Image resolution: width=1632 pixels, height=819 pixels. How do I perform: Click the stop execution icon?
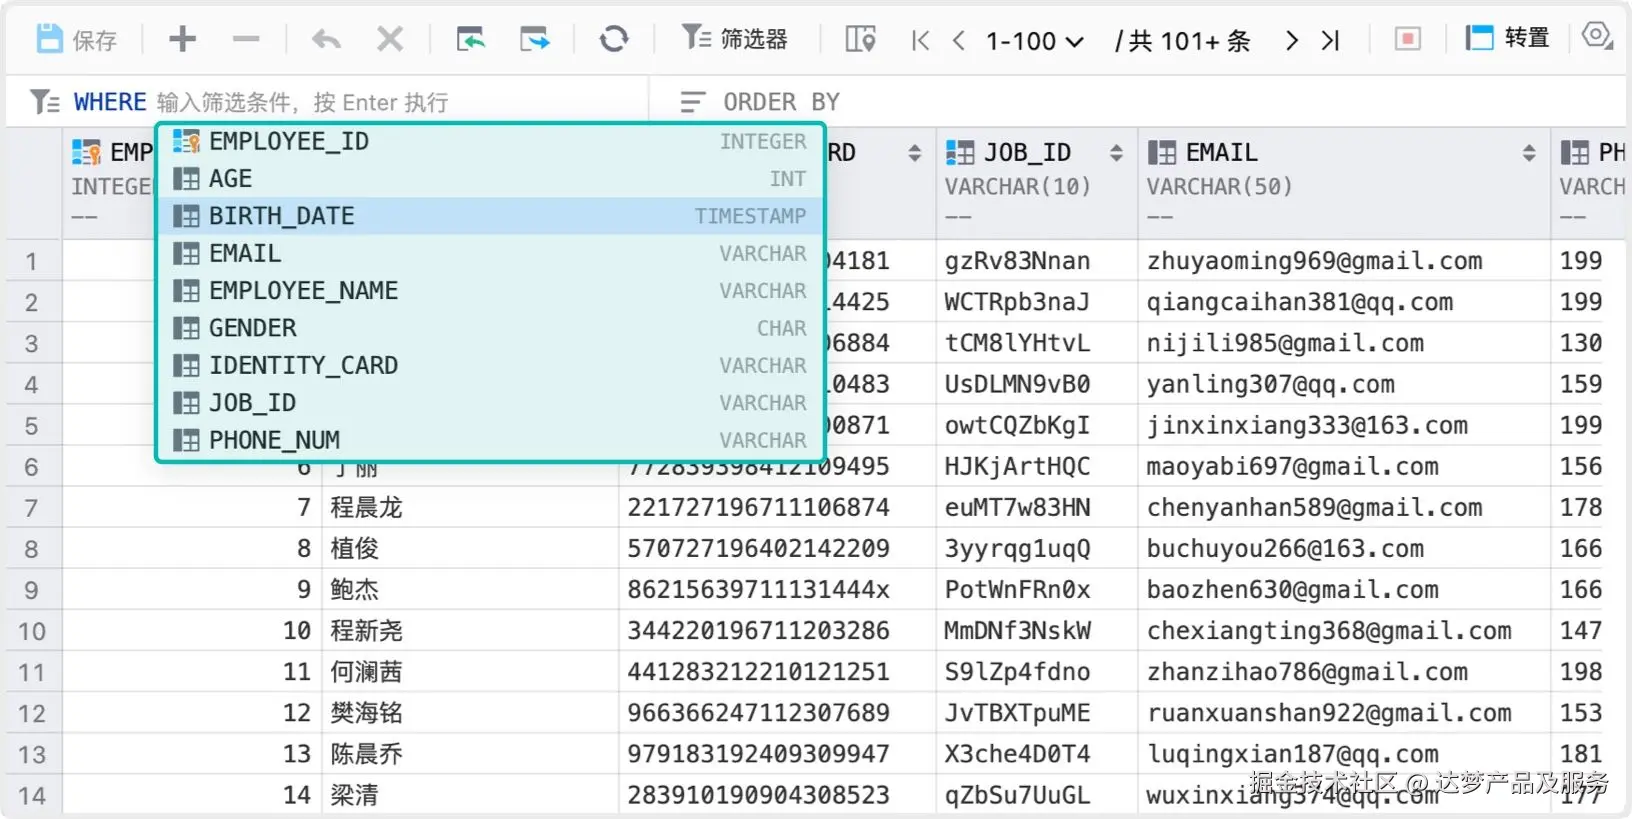[1408, 40]
